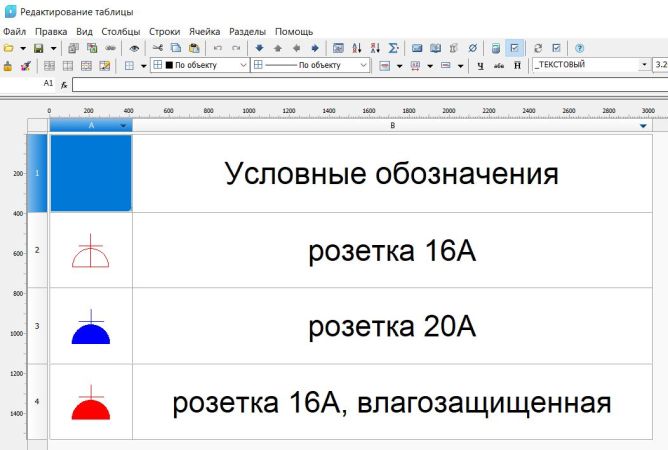Select row 4 header

[x=37, y=401]
